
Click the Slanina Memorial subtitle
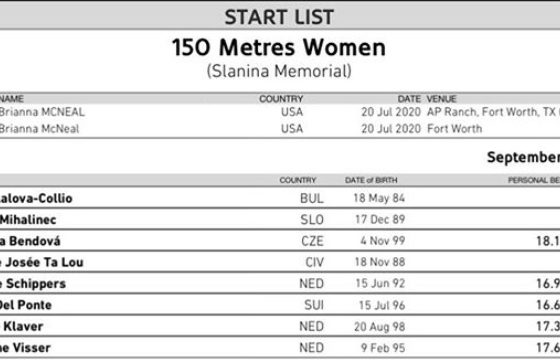[279, 71]
